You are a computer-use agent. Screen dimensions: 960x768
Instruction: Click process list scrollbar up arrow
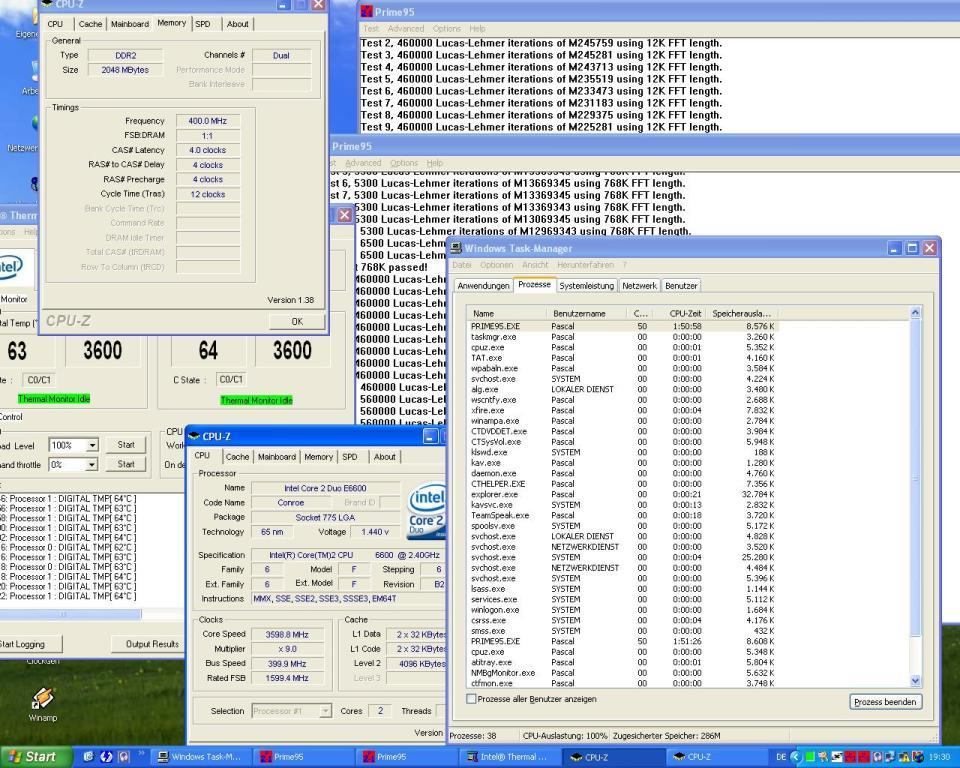(x=915, y=313)
